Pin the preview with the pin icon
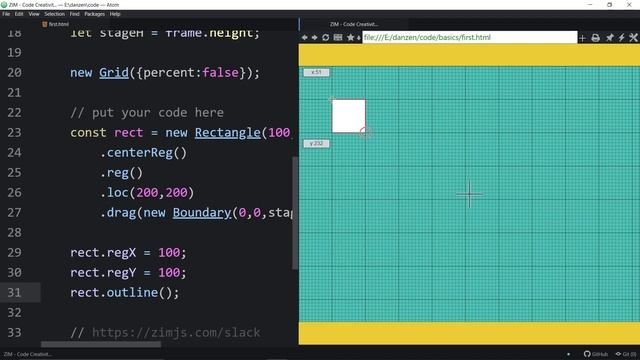Screen dimensions: 640x360 point(609,38)
